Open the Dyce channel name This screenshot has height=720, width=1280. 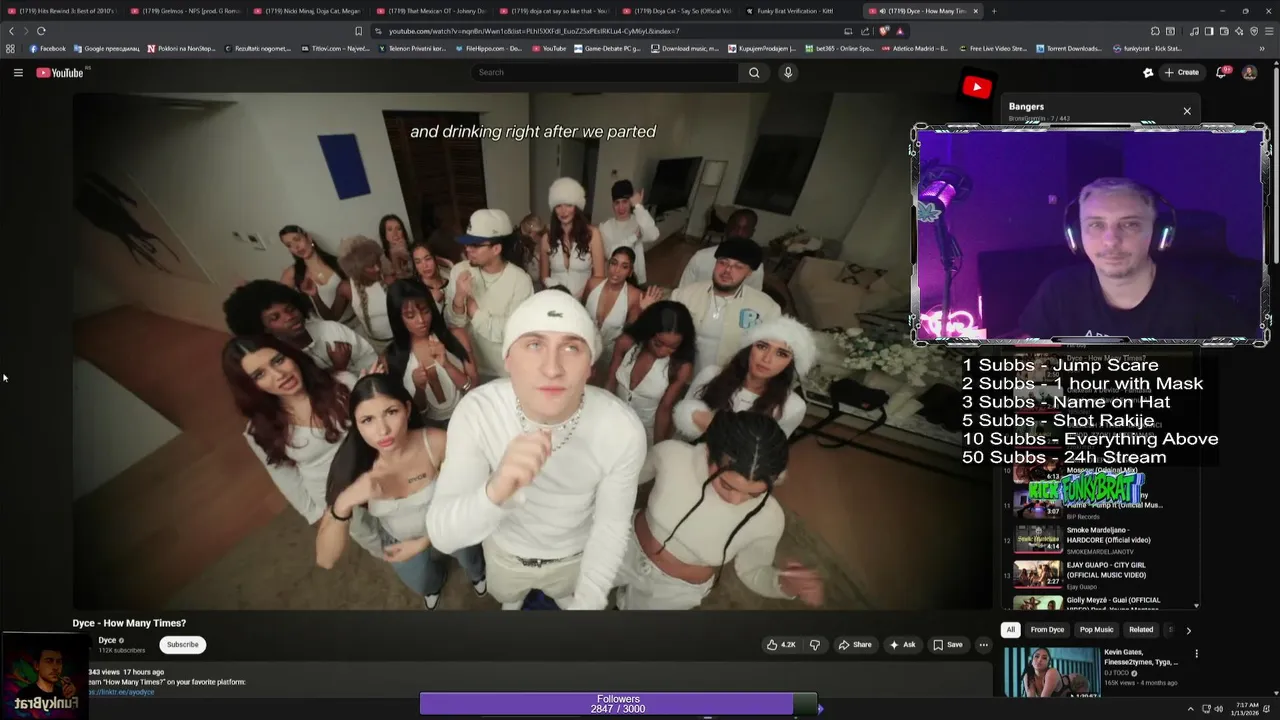point(108,640)
